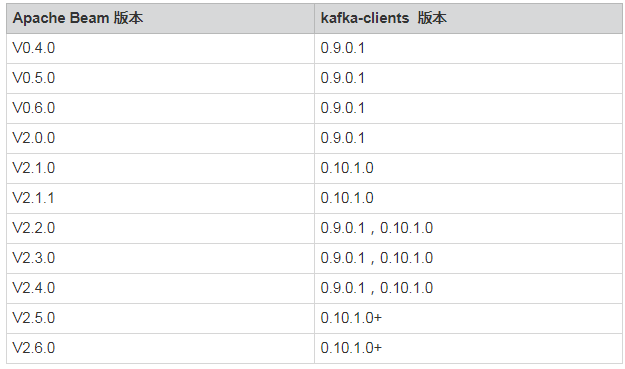Click the V2.1.1 version cell
The height and width of the screenshot is (369, 625).
coord(160,198)
